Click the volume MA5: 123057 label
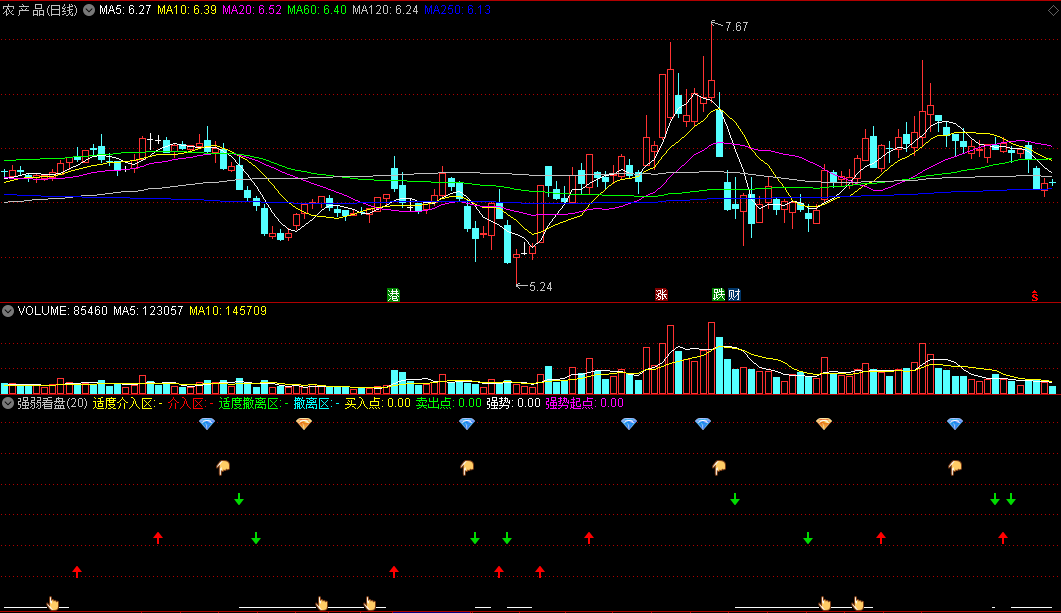Image resolution: width=1061 pixels, height=613 pixels. [x=148, y=311]
